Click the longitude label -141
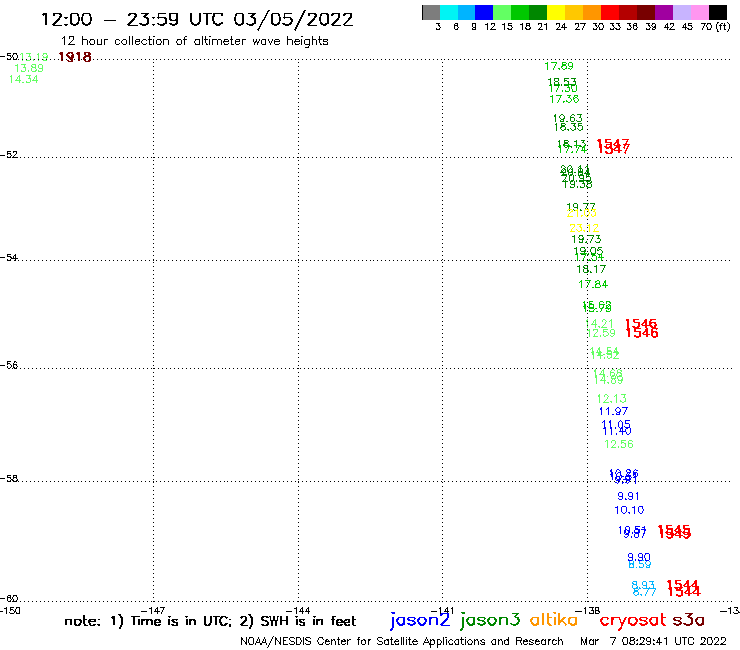Viewport: 740px width, 650px height. click(442, 611)
